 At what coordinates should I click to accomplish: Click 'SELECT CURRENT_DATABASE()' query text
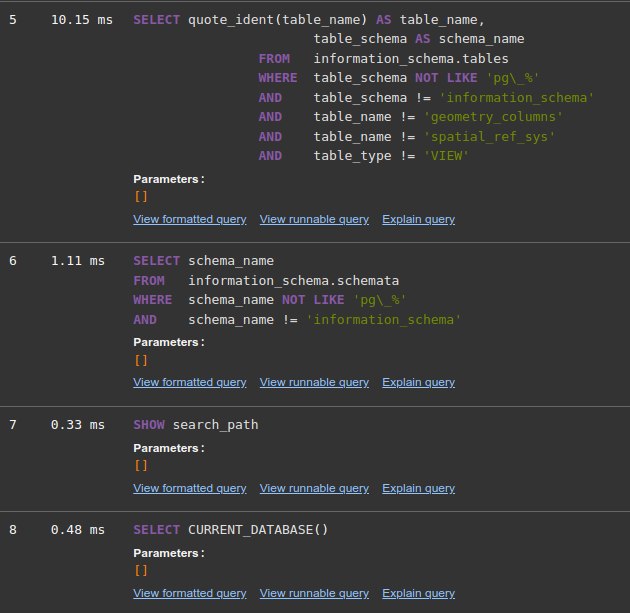(x=231, y=529)
